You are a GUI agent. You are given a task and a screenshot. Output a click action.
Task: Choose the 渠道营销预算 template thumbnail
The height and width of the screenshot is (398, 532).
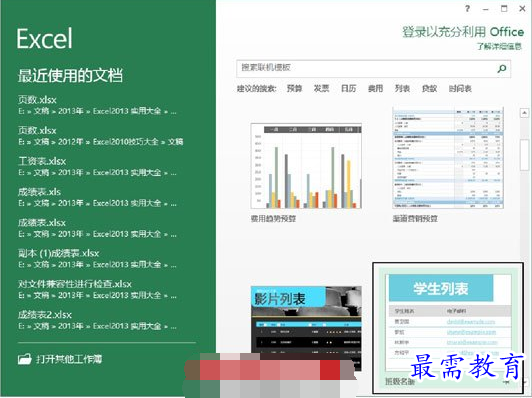pos(448,158)
